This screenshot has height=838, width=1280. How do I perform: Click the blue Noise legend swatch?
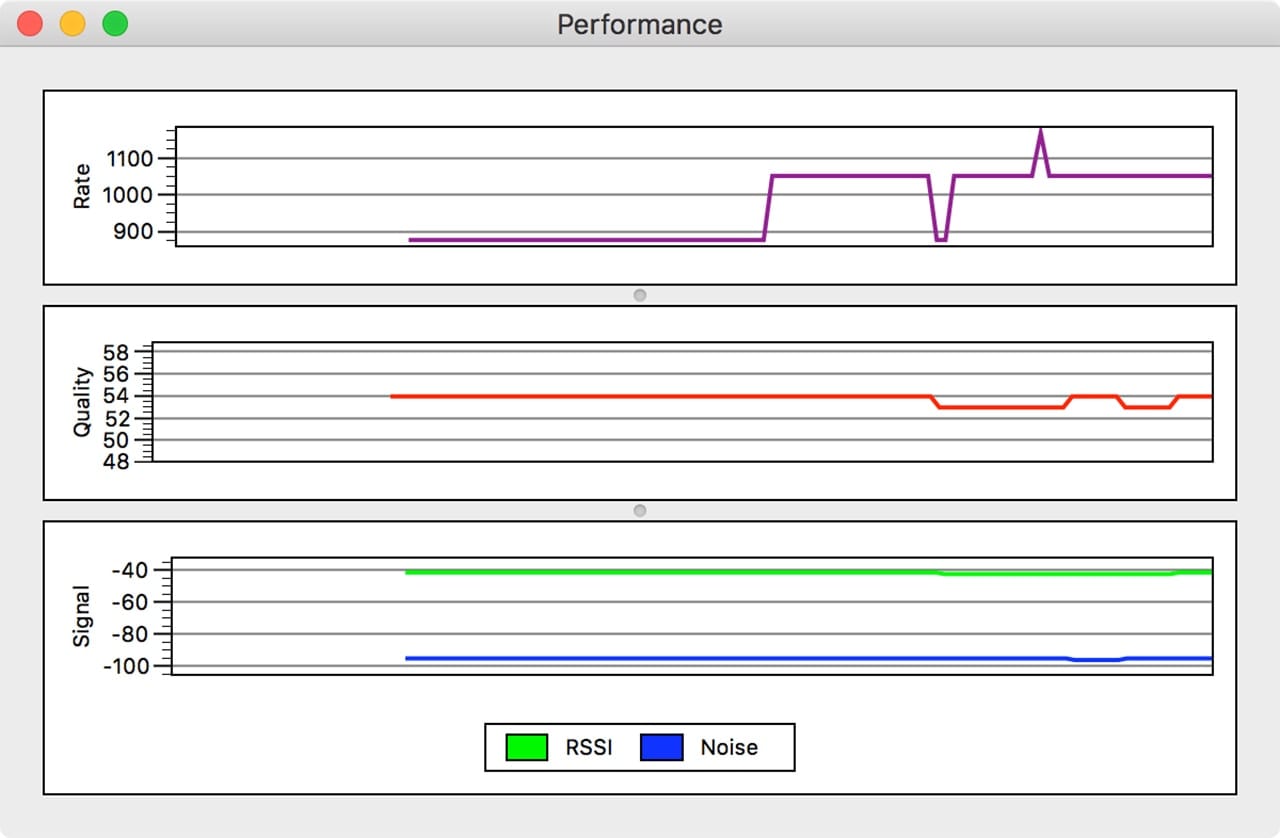click(x=661, y=747)
